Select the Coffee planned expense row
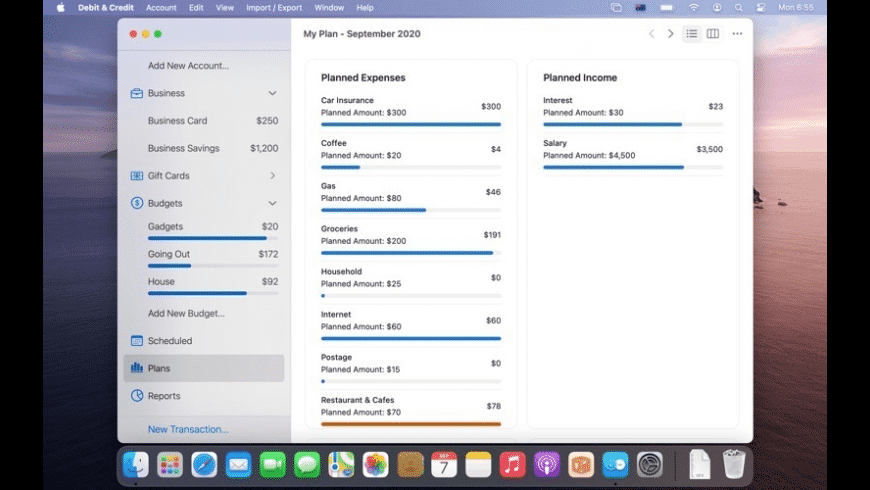 pyautogui.click(x=411, y=154)
